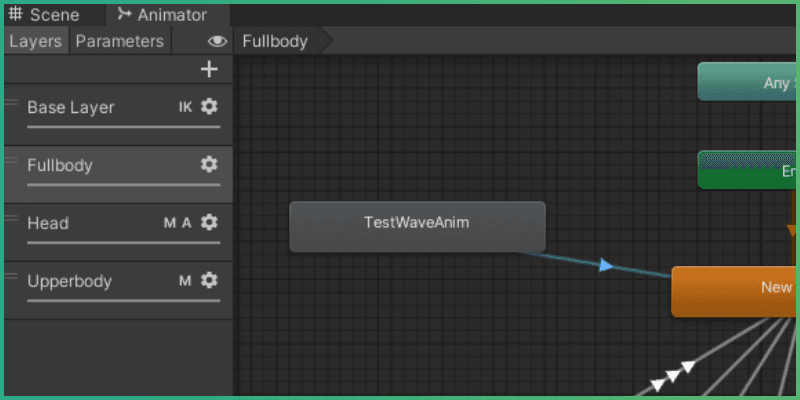The height and width of the screenshot is (400, 800).
Task: Toggle the eye visibility icon in Animator
Action: coord(217,42)
